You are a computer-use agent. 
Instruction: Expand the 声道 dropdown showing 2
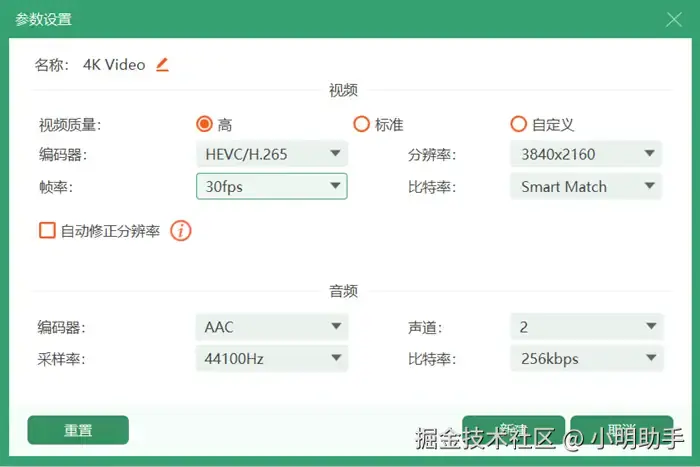click(587, 327)
